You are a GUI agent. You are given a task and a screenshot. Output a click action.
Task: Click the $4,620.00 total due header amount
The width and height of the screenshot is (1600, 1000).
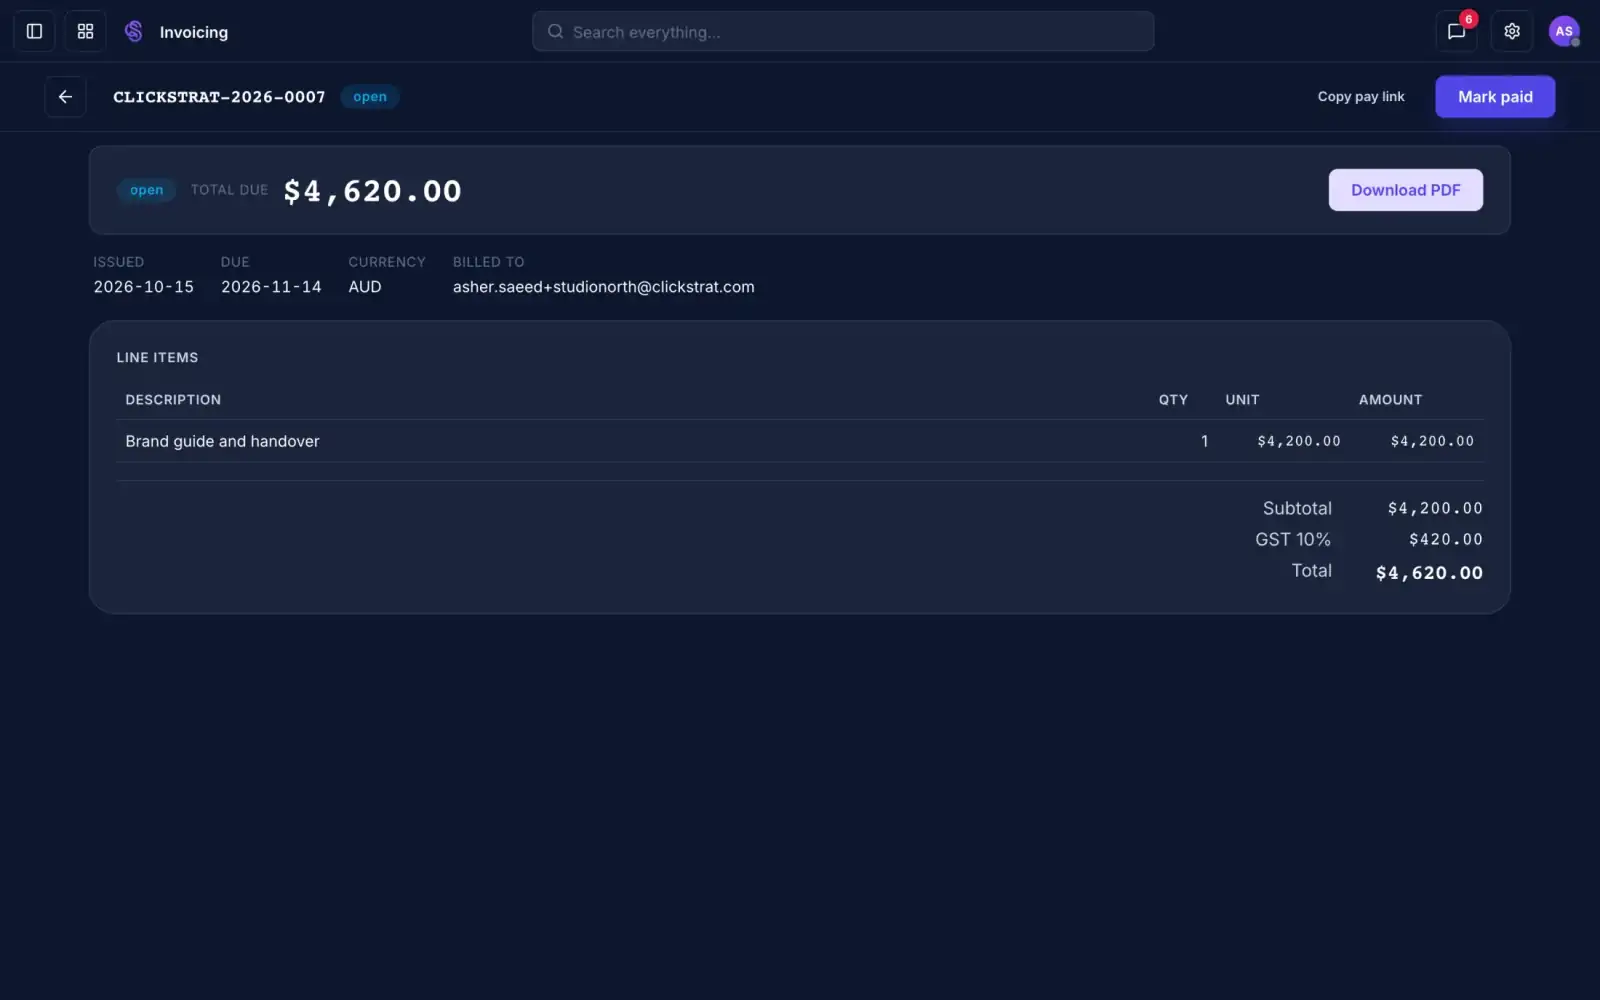373,191
